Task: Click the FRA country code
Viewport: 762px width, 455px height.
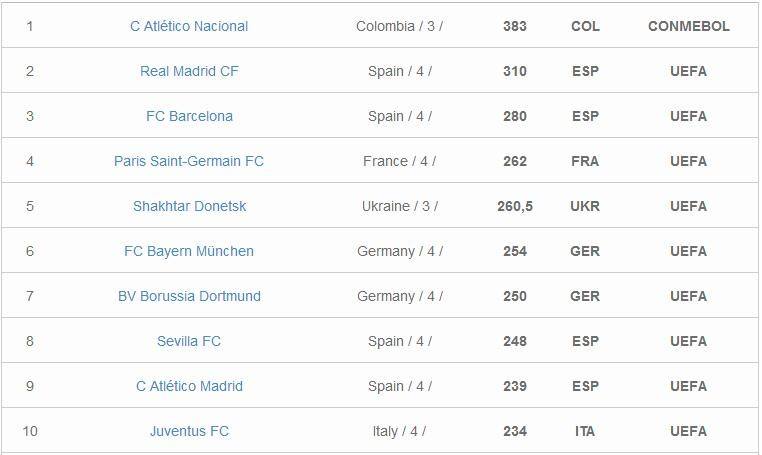Action: [585, 161]
